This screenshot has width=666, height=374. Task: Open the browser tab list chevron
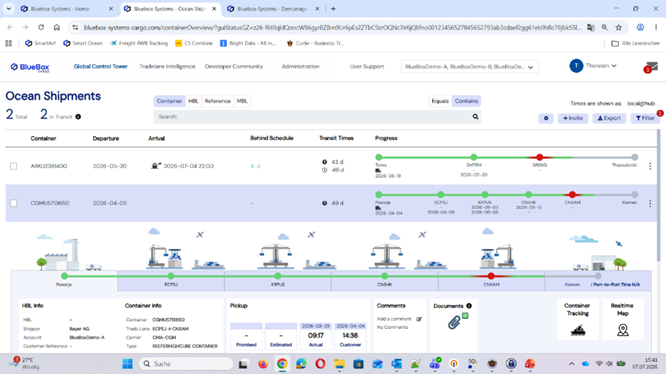click(x=8, y=8)
